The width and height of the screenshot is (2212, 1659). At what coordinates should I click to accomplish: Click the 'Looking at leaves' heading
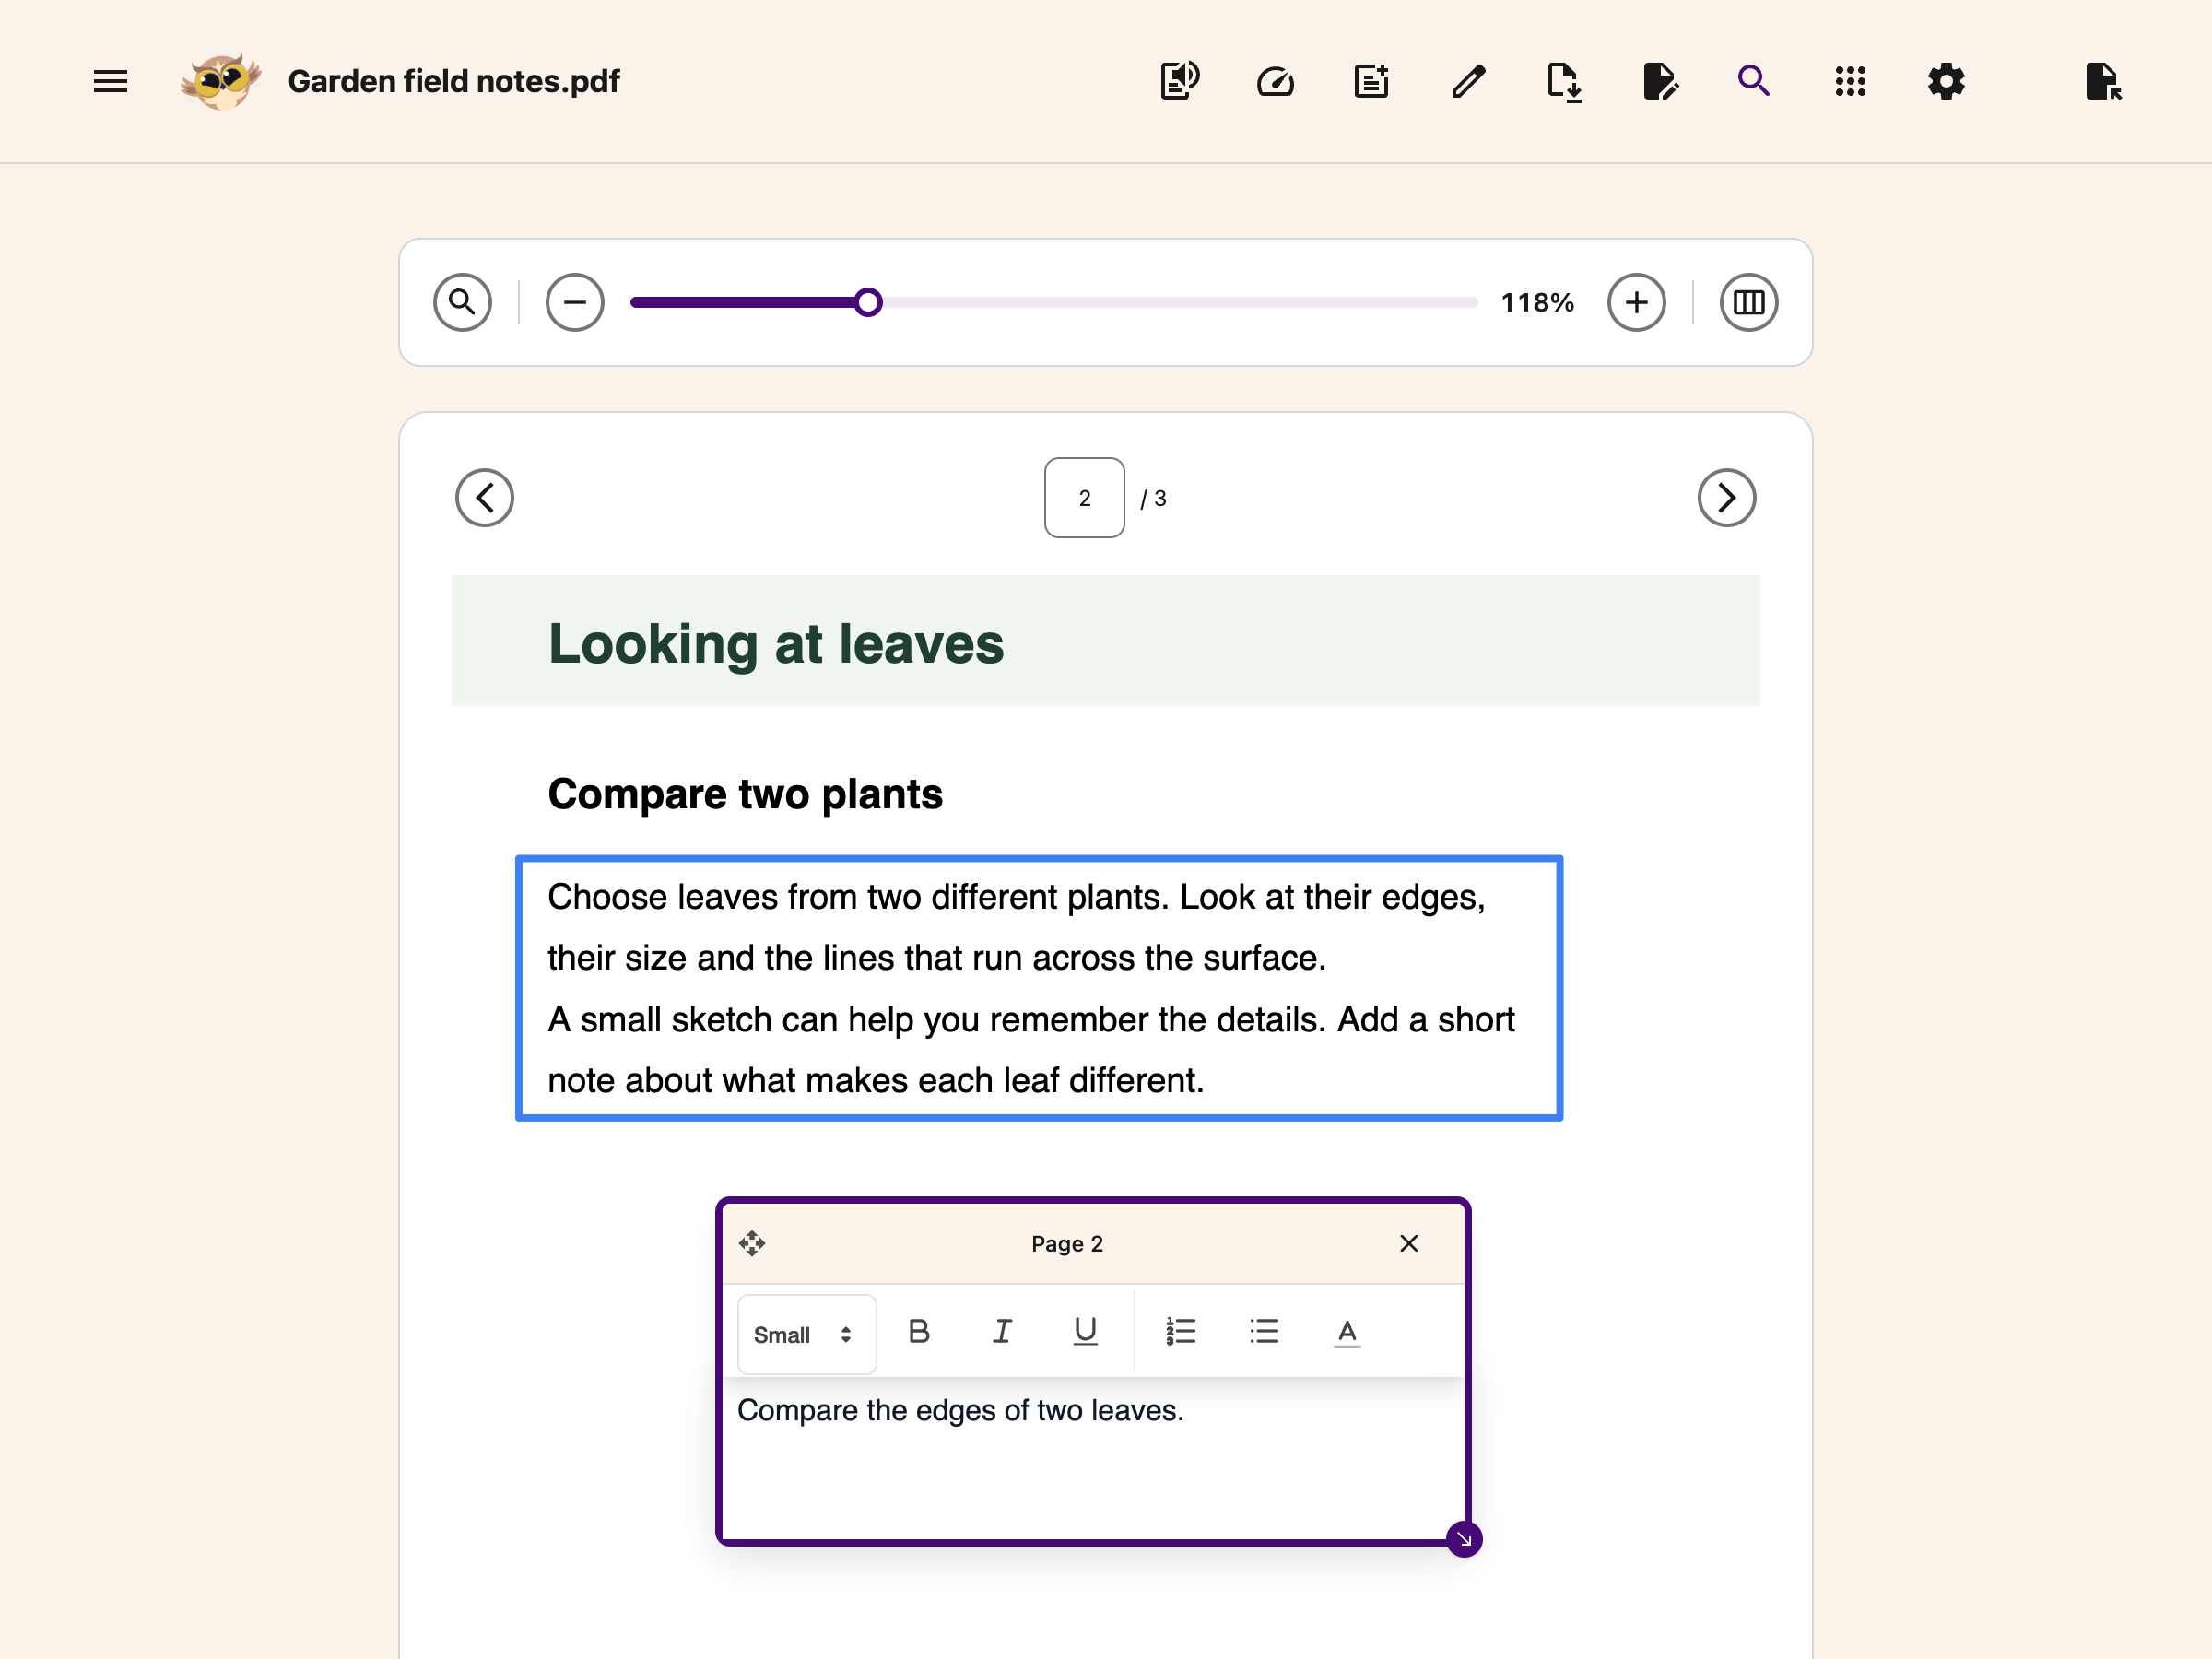point(776,643)
